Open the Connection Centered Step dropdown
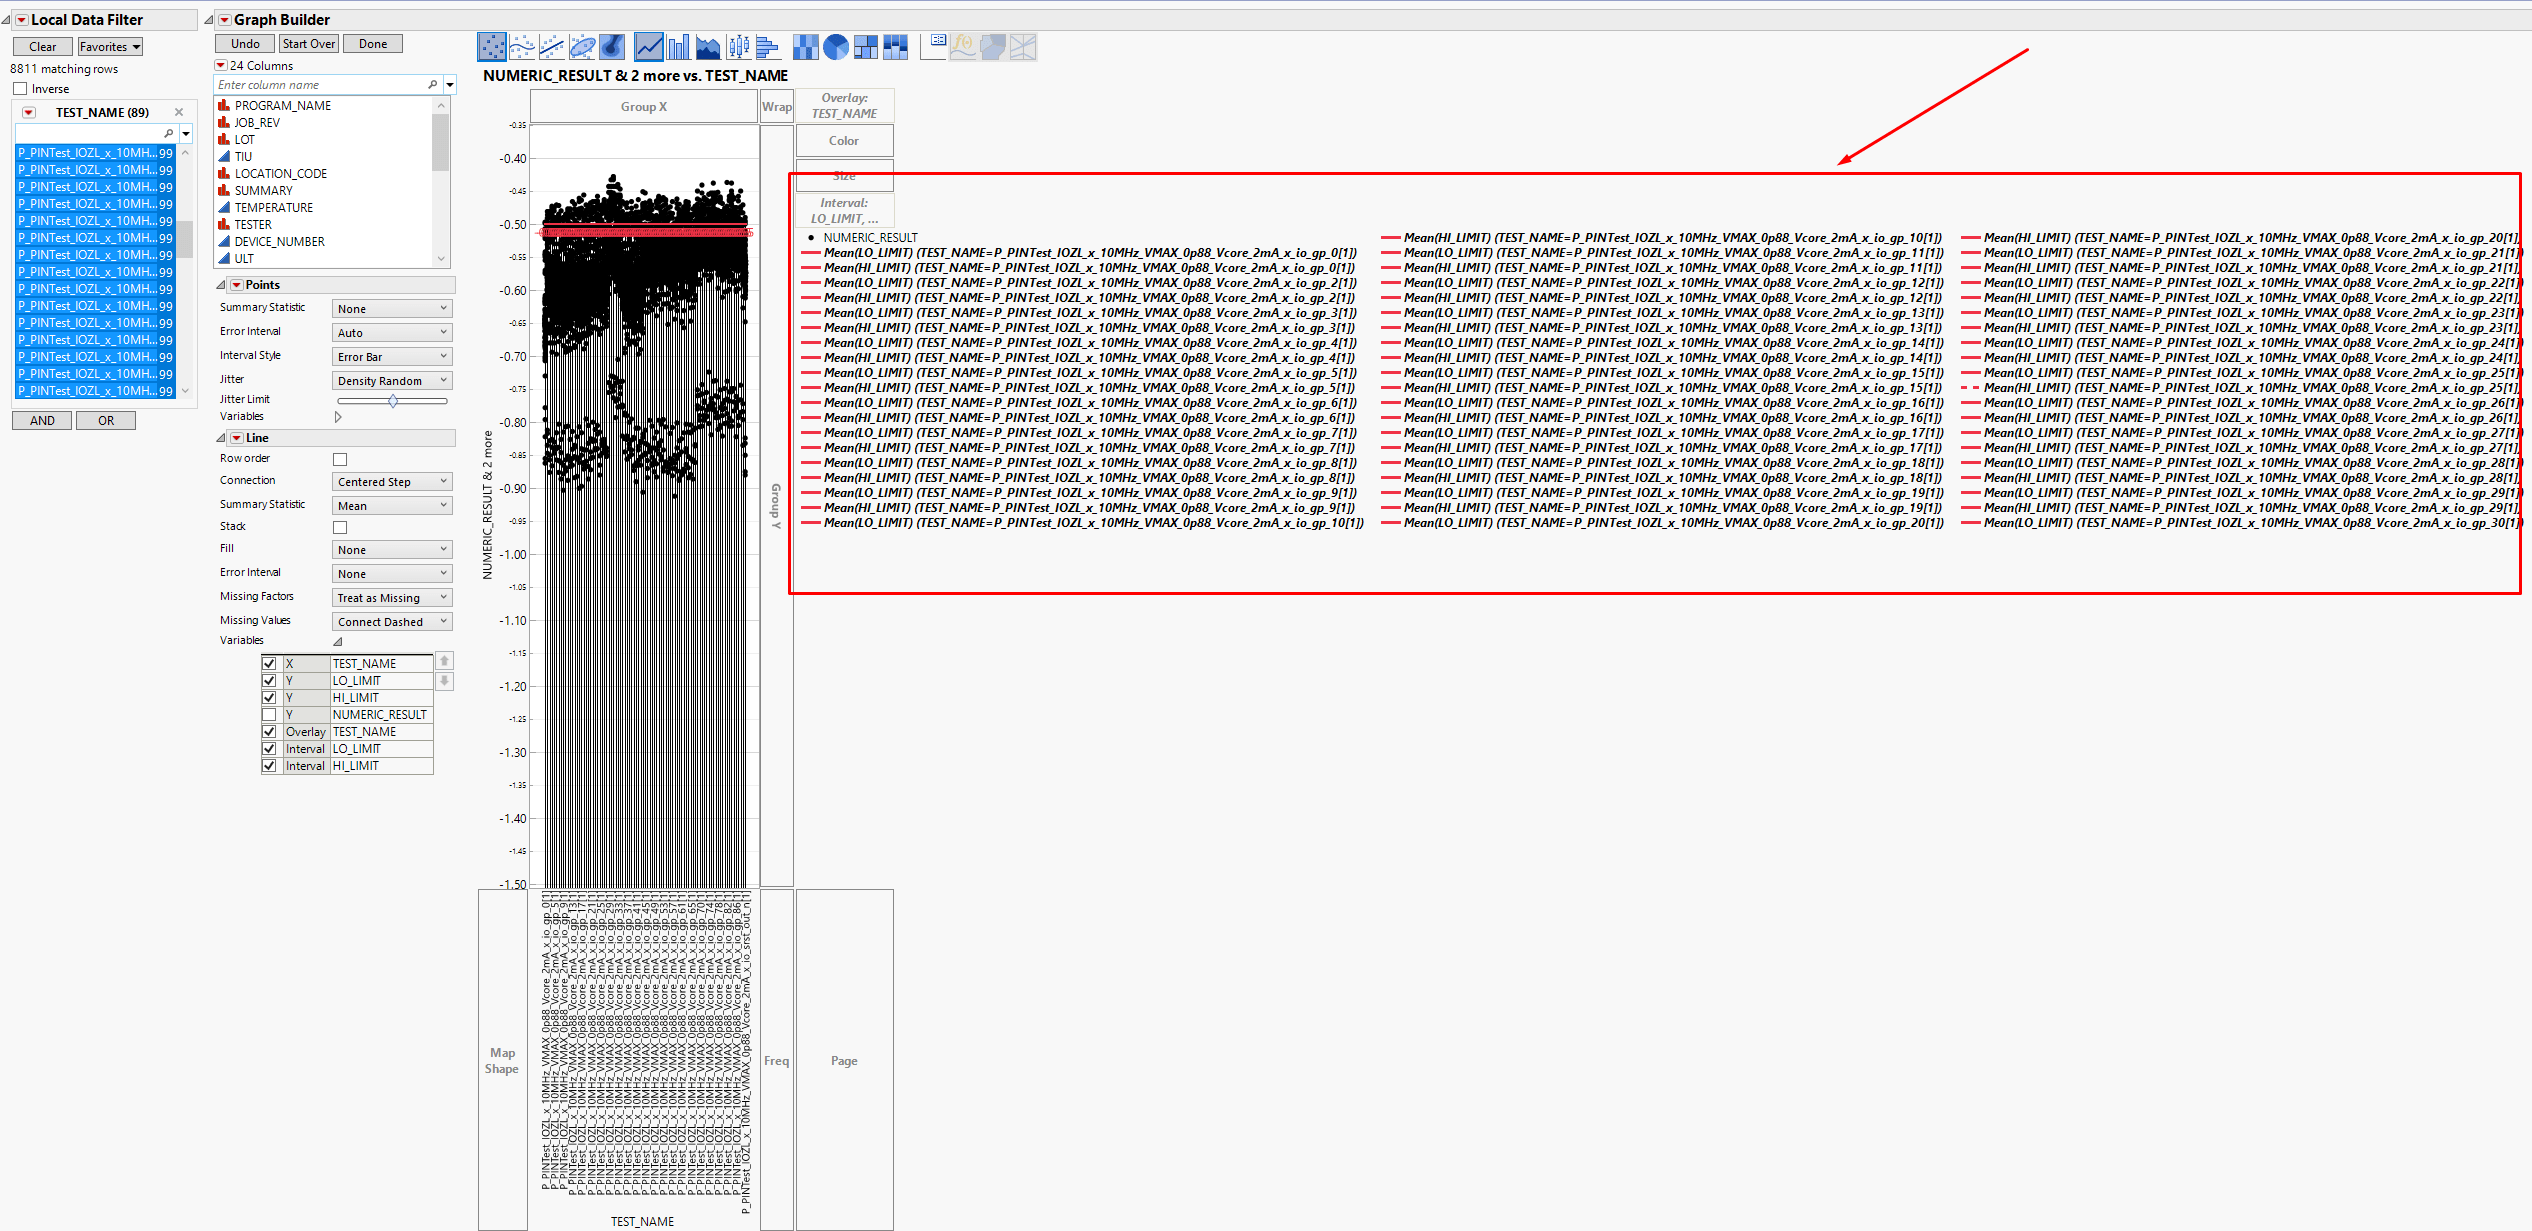The height and width of the screenshot is (1231, 2532). point(392,482)
